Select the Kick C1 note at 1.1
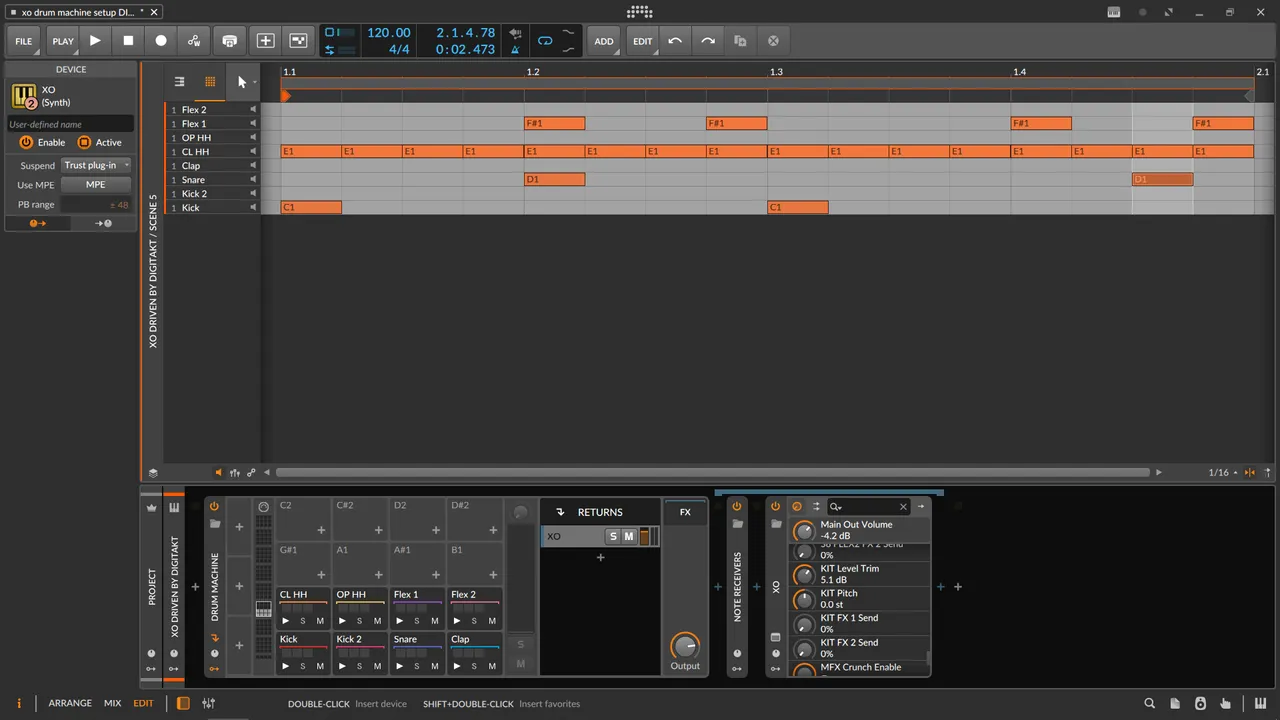Image resolution: width=1280 pixels, height=720 pixels. click(311, 208)
